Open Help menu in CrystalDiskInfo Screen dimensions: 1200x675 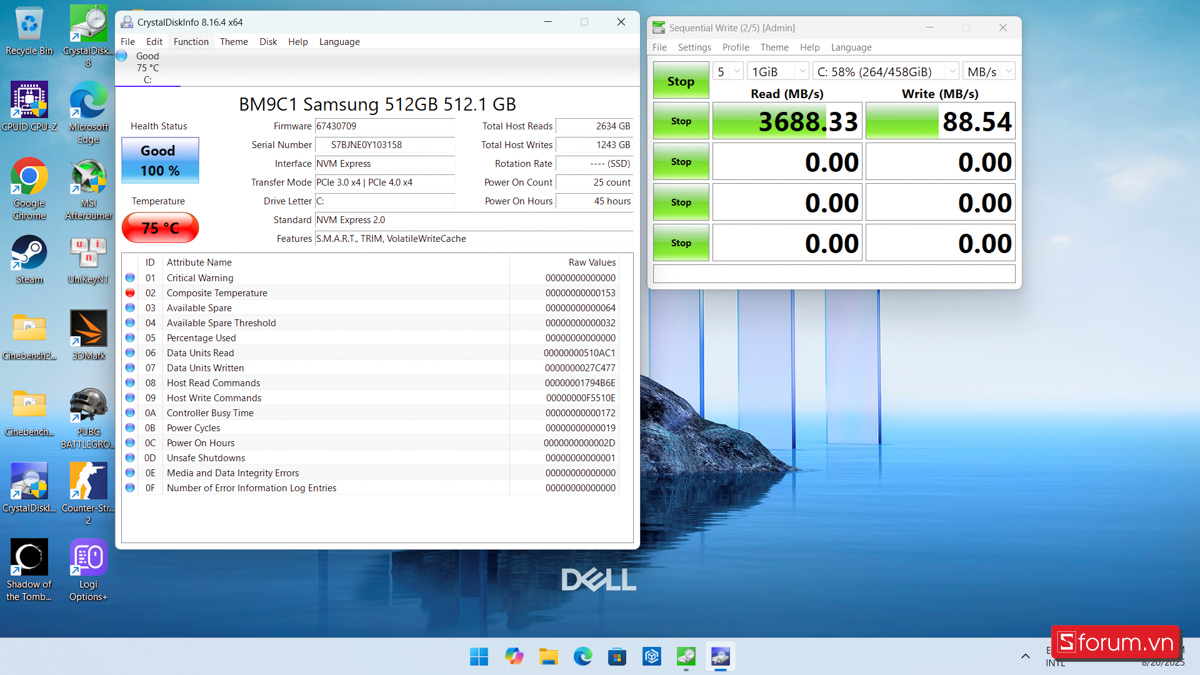[x=298, y=42]
